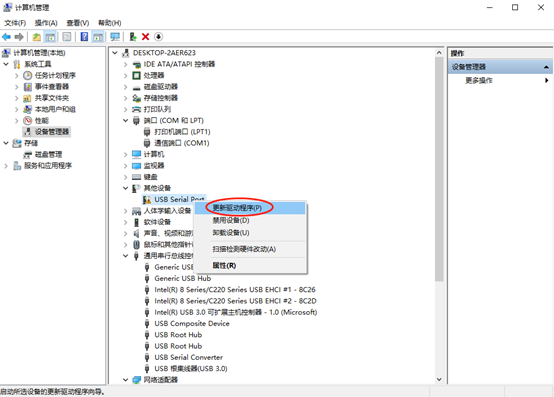Image resolution: width=554 pixels, height=397 pixels.
Task: Click the update driver toolbar icon
Action: pos(133,36)
